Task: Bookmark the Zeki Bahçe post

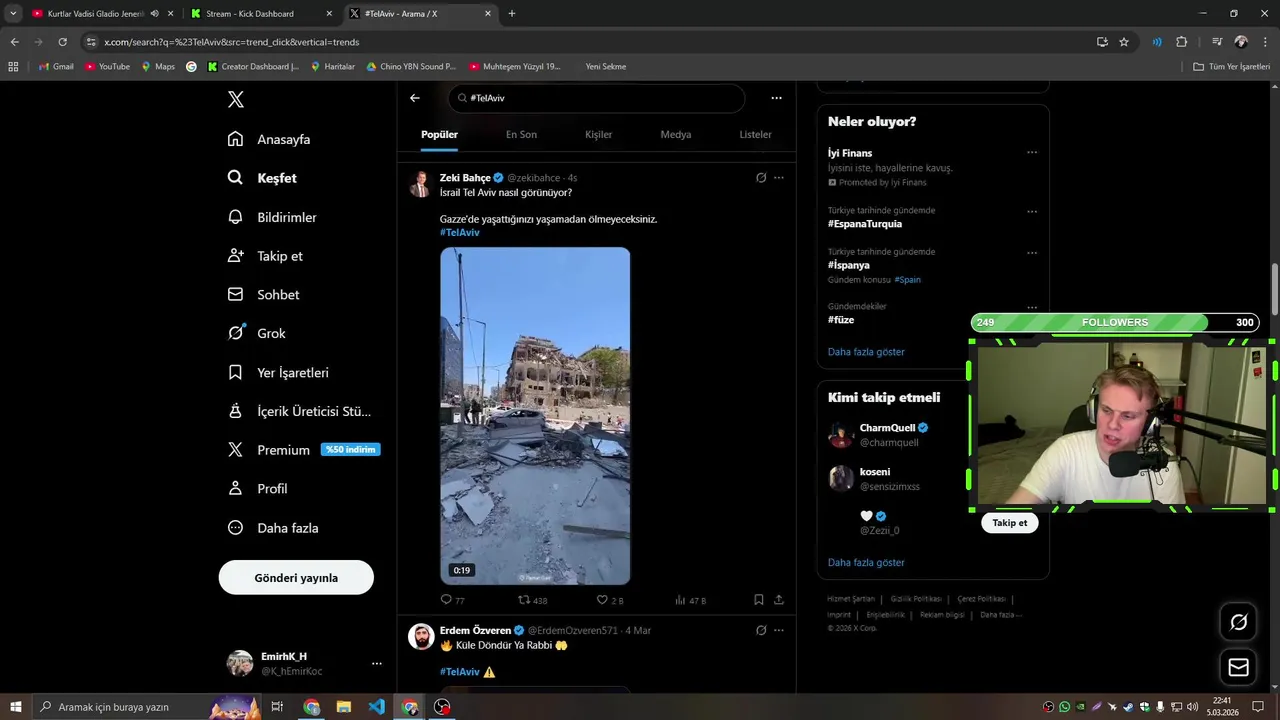Action: coord(759,600)
